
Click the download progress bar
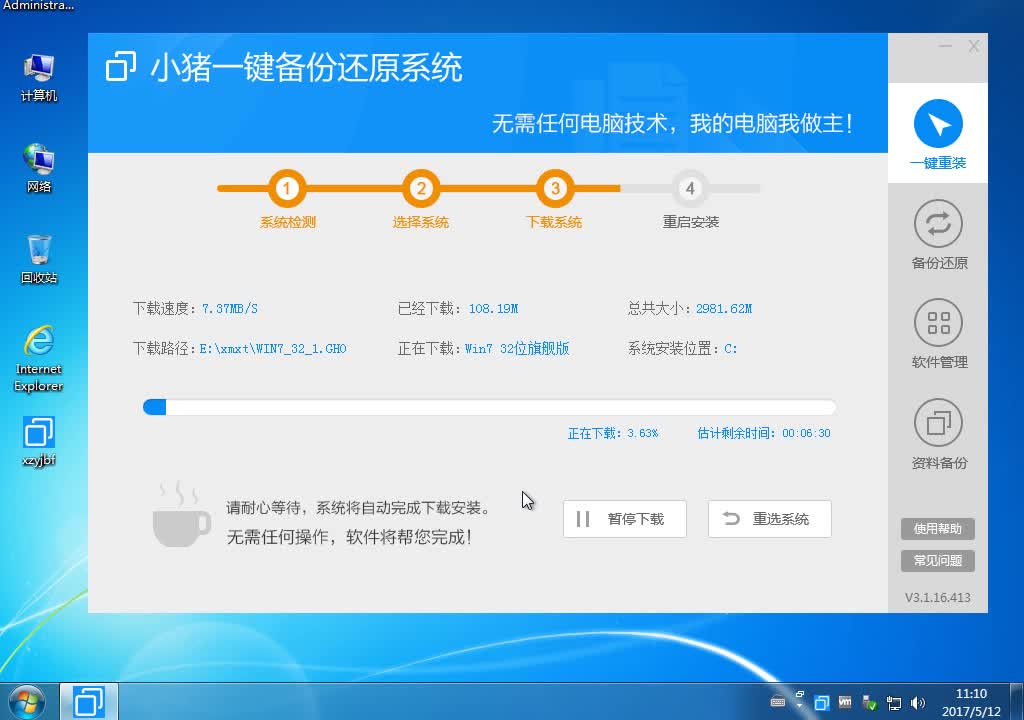click(x=488, y=407)
